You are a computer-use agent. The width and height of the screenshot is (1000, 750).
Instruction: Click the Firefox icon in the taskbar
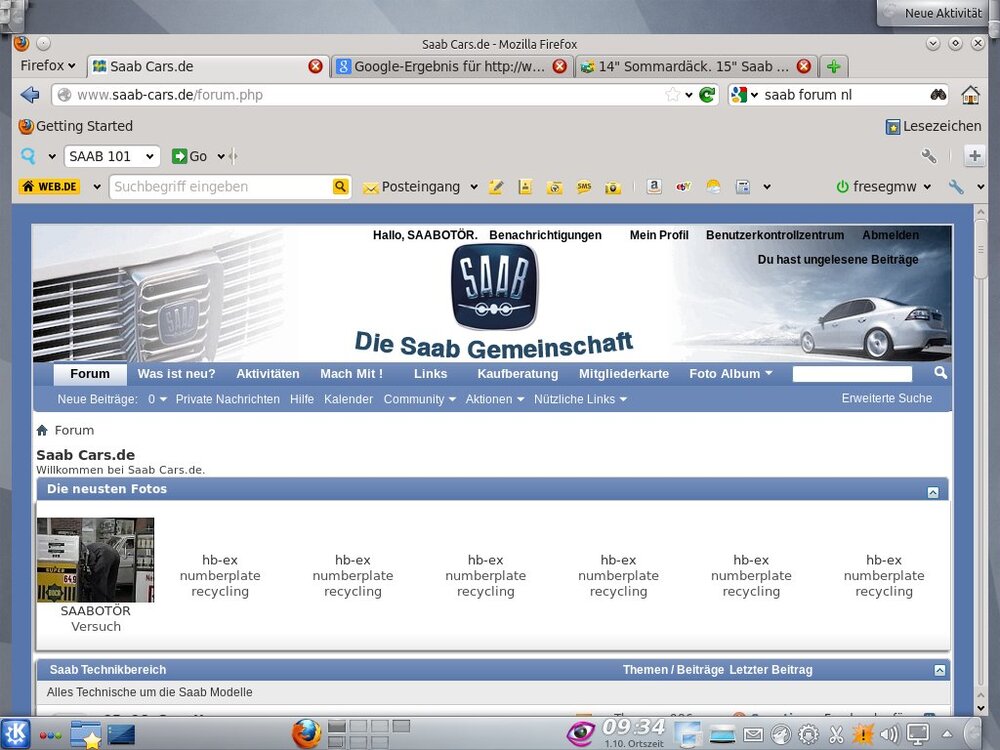[306, 733]
